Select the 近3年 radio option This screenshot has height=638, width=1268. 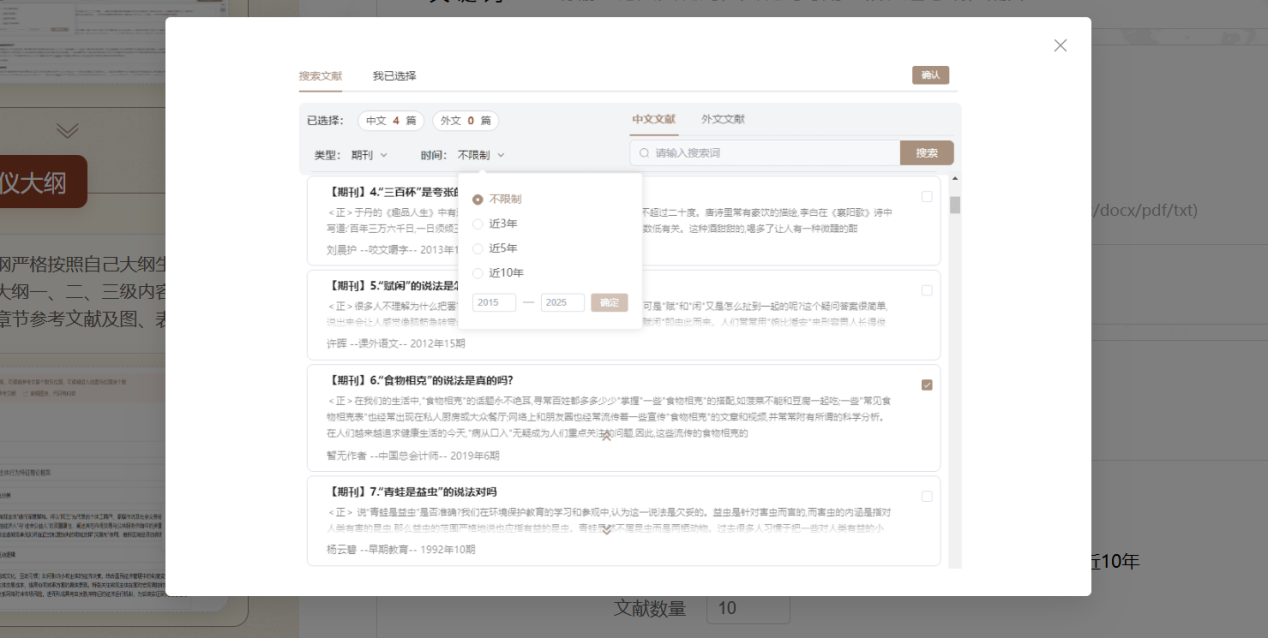tap(478, 224)
